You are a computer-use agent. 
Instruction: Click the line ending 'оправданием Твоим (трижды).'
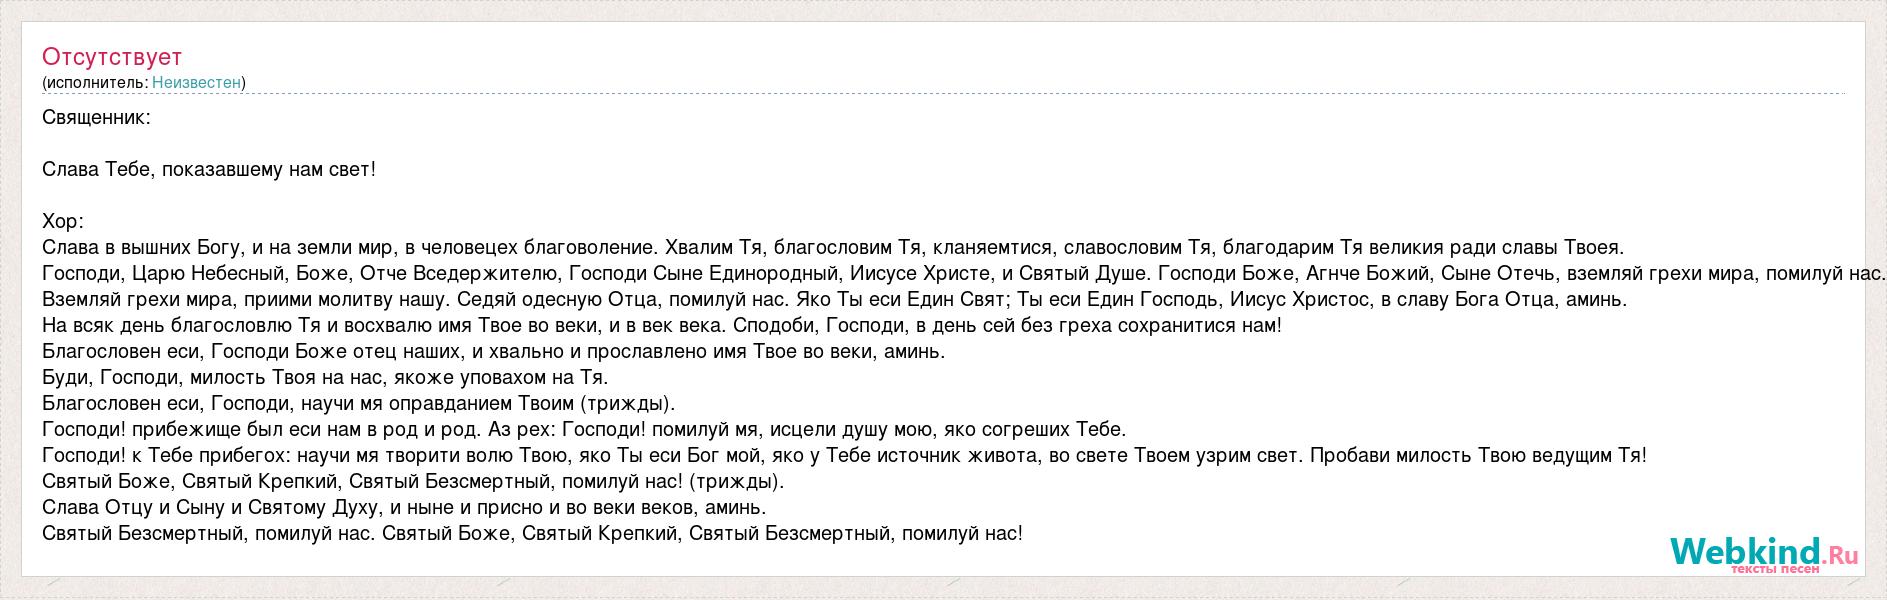click(x=359, y=403)
